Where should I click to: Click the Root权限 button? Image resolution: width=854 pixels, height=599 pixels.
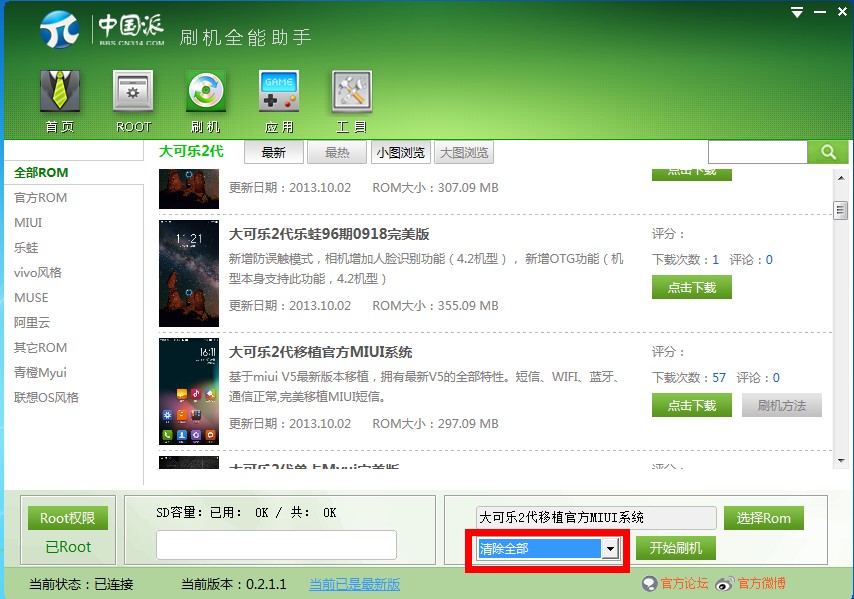68,518
